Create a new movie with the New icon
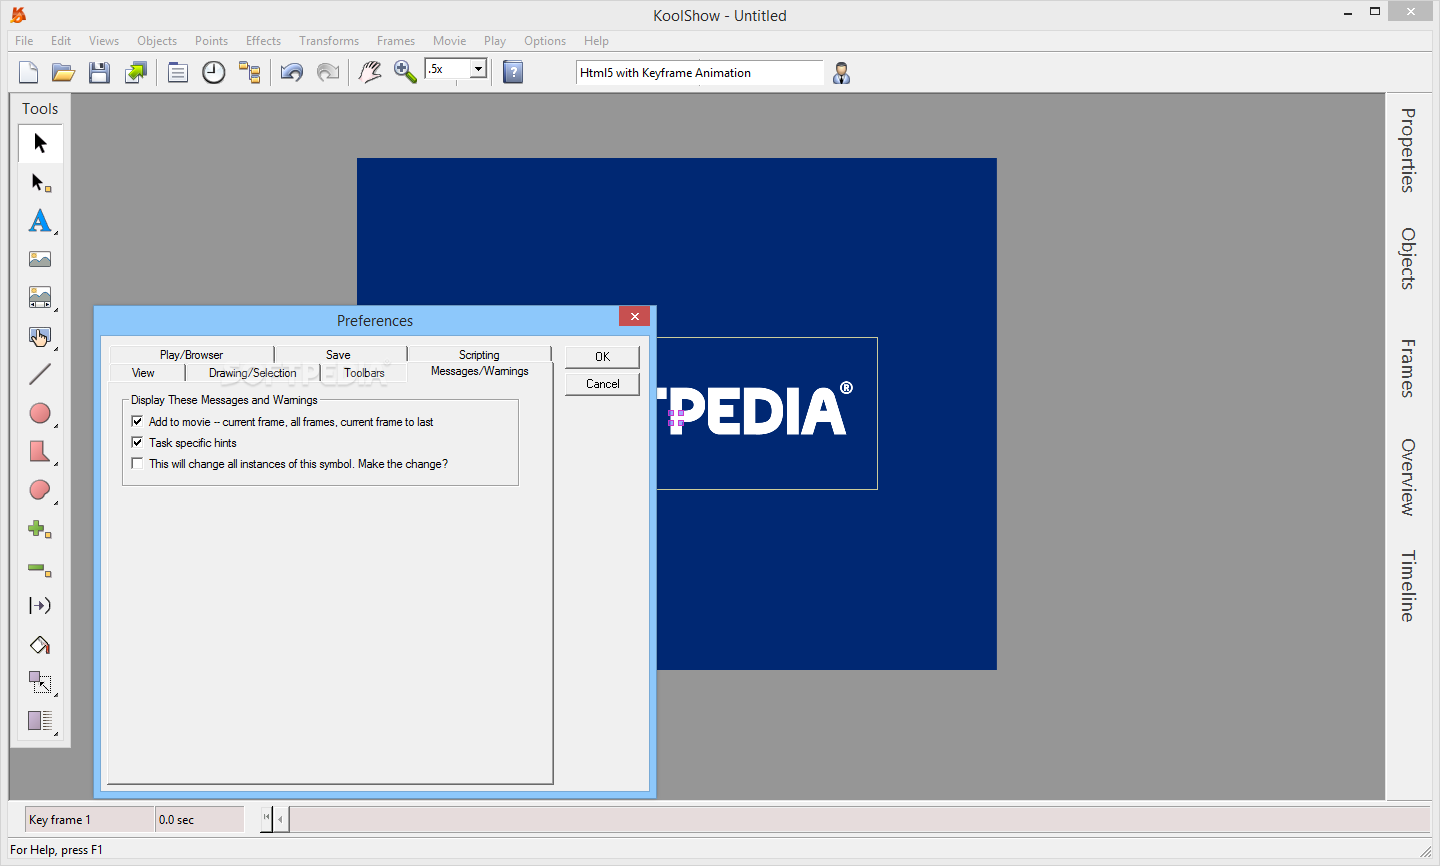1440x866 pixels. 29,72
